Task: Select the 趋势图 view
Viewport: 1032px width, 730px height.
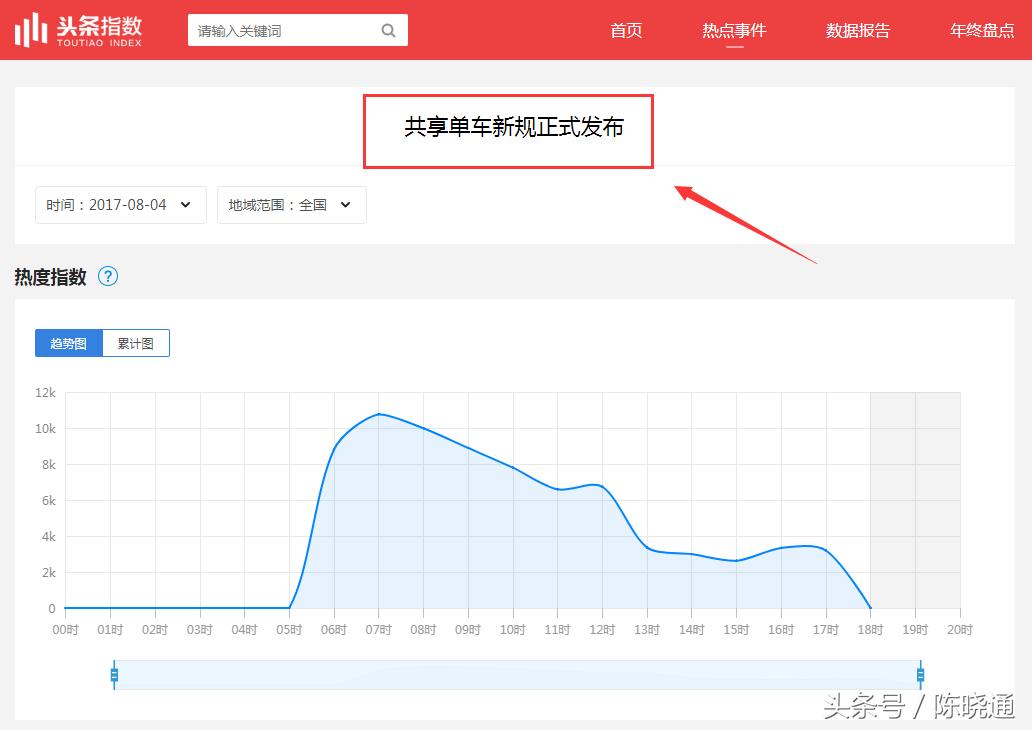Action: 67,343
